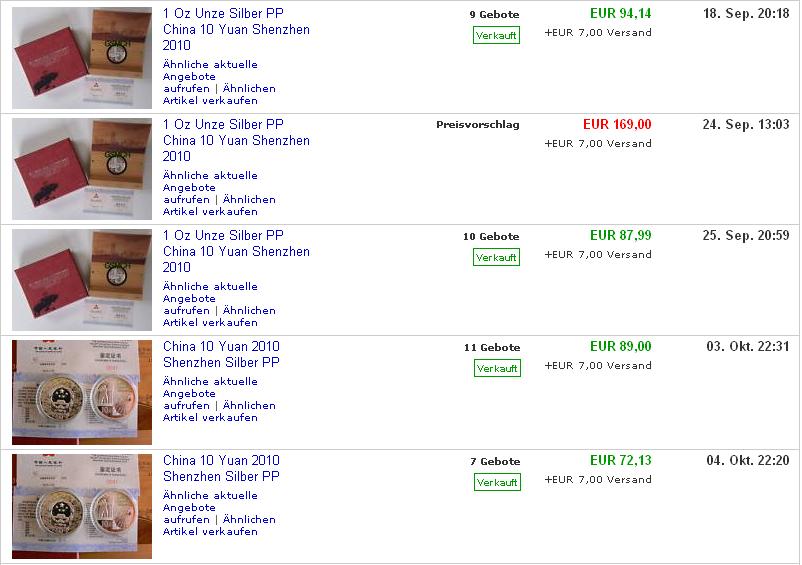The height and width of the screenshot is (565, 802).
Task: Click Verkauft badge on the 7 Gebote listing
Action: point(496,482)
